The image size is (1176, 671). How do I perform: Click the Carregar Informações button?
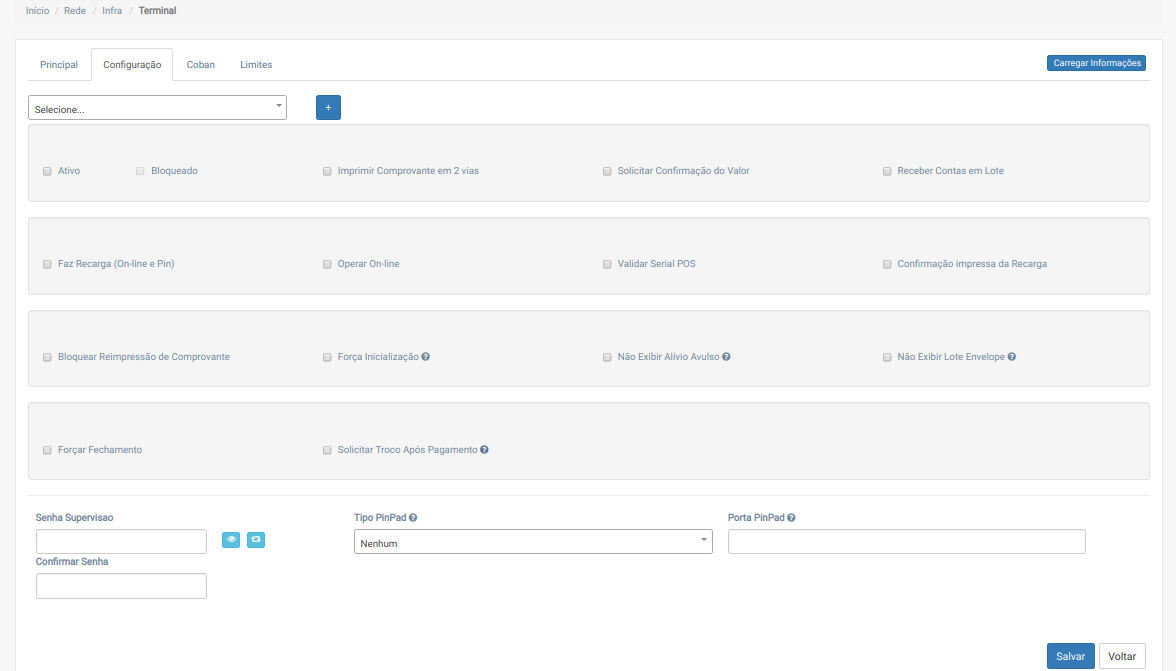coord(1096,63)
